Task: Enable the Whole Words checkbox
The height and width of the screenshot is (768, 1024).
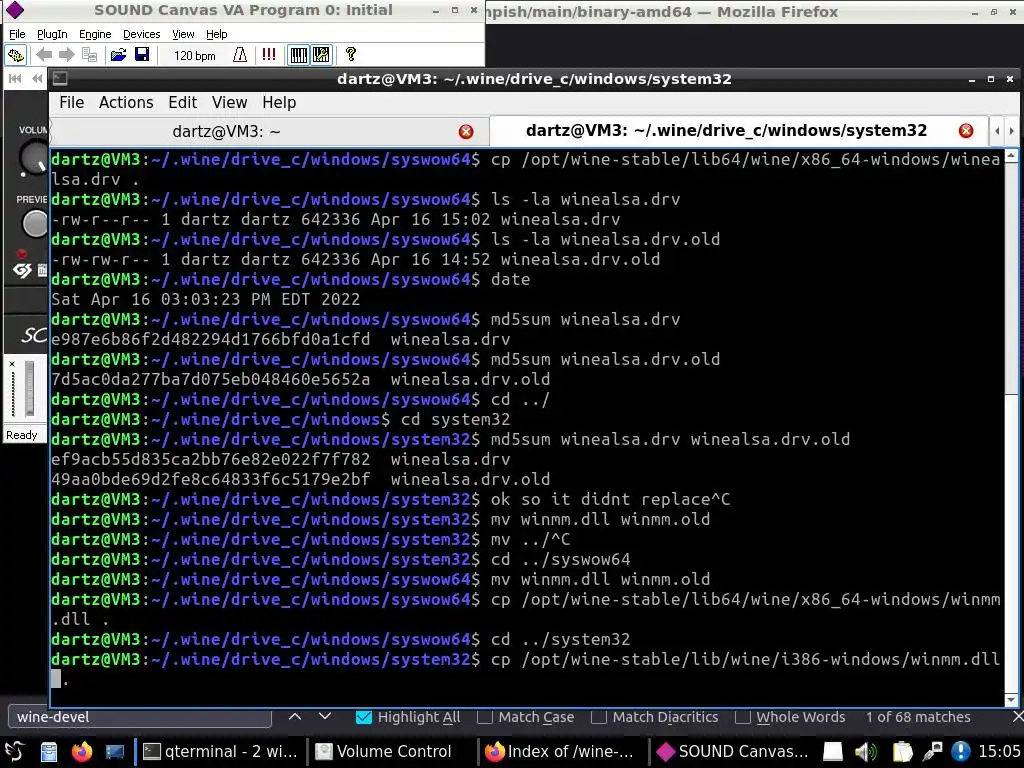Action: [742, 717]
